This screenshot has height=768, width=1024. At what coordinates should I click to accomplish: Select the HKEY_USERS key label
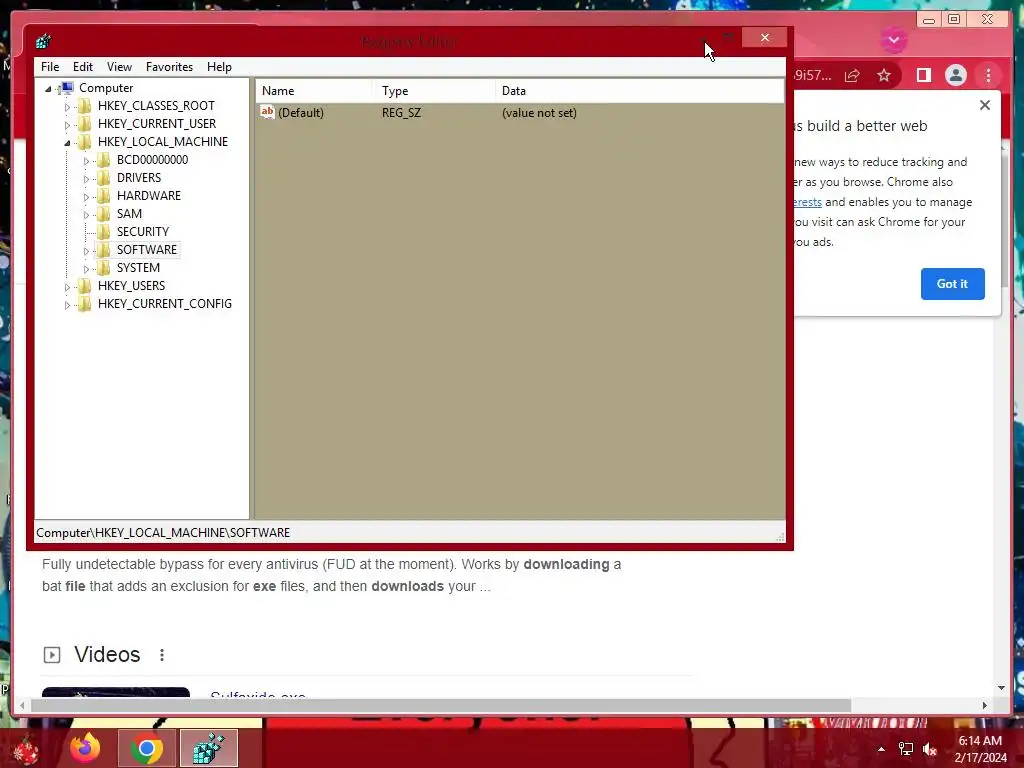[131, 285]
